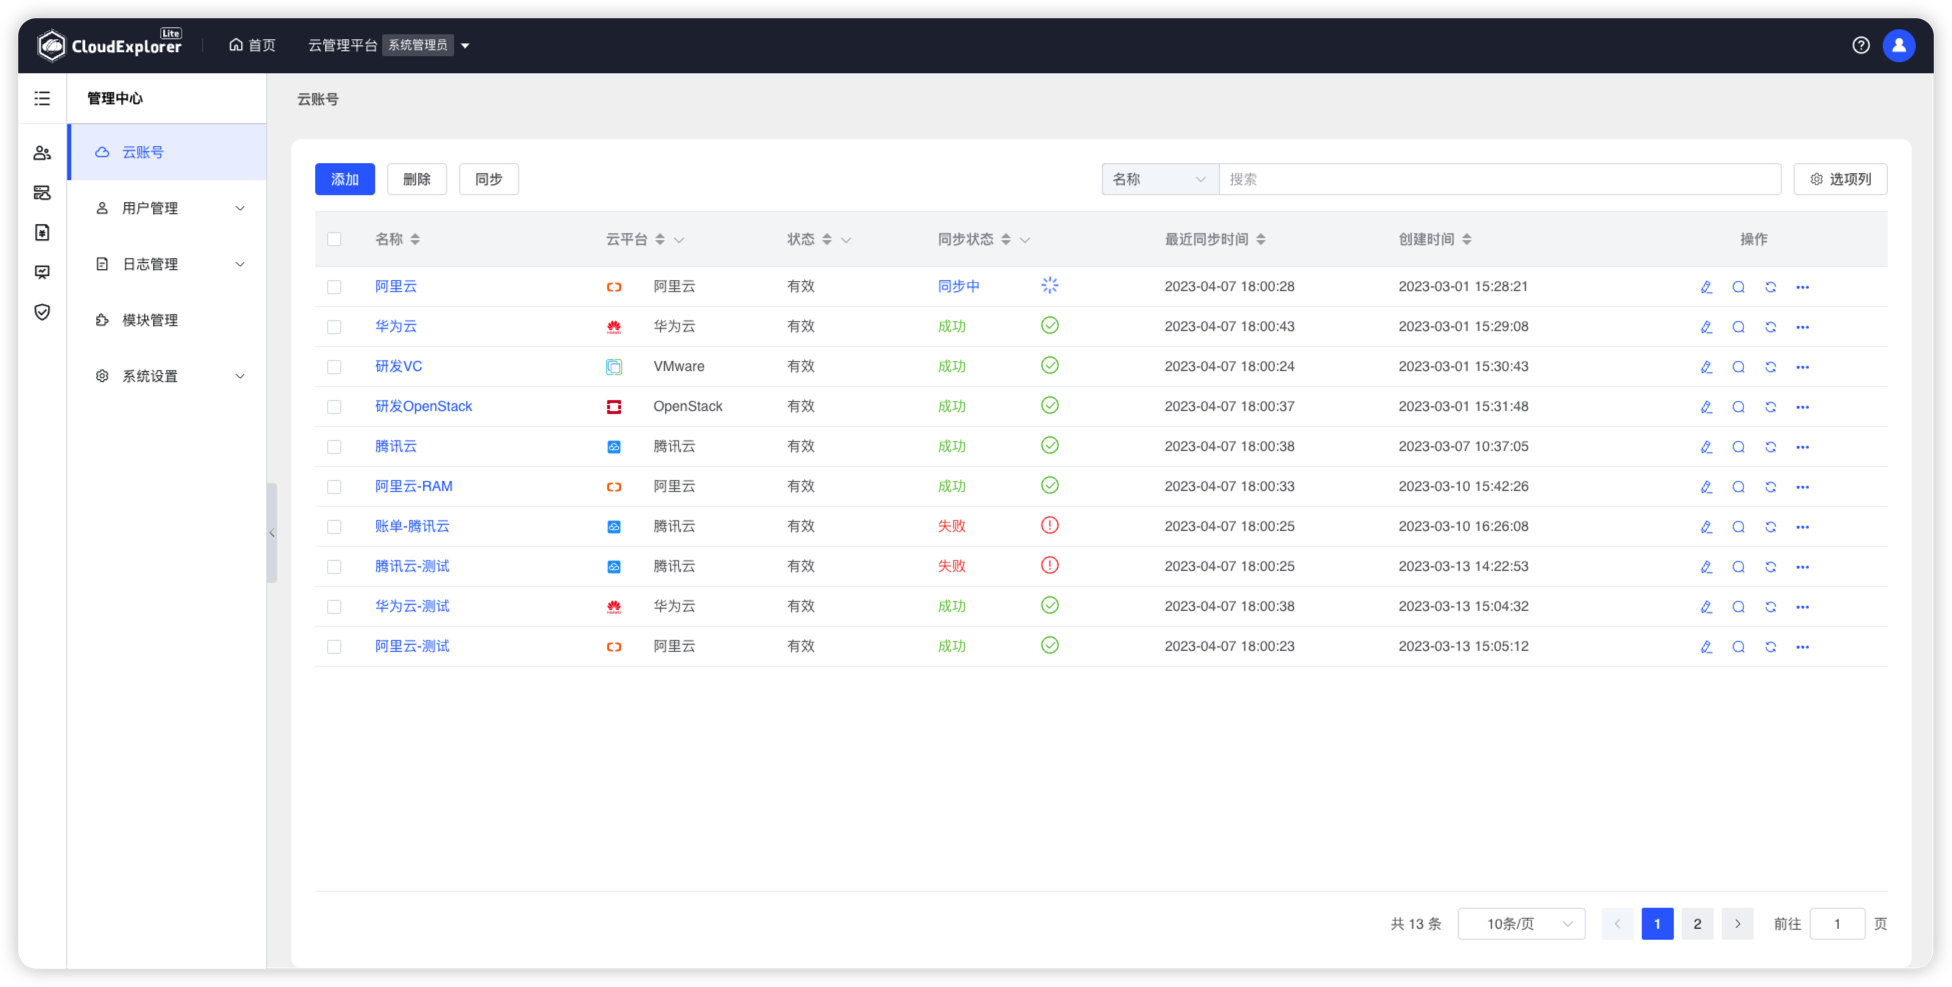Select the shield security icon in sidebar
The width and height of the screenshot is (1952, 987).
click(42, 312)
